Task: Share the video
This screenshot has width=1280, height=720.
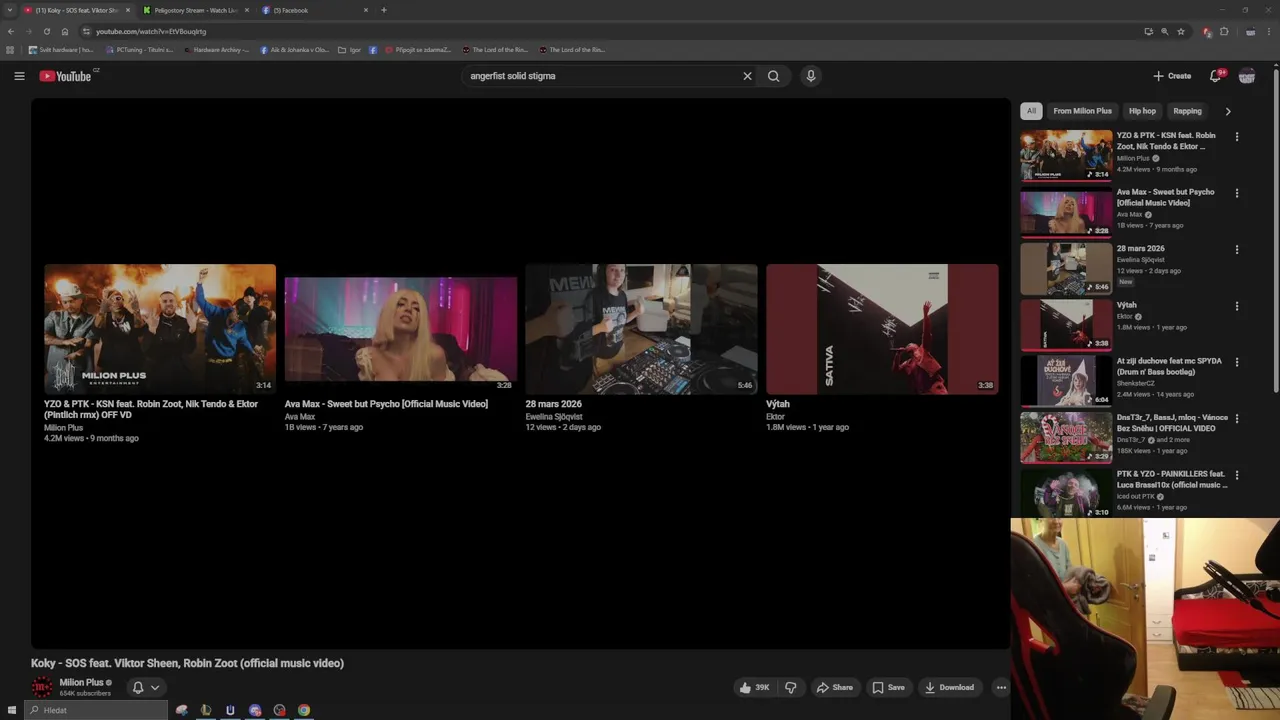Action: point(835,687)
